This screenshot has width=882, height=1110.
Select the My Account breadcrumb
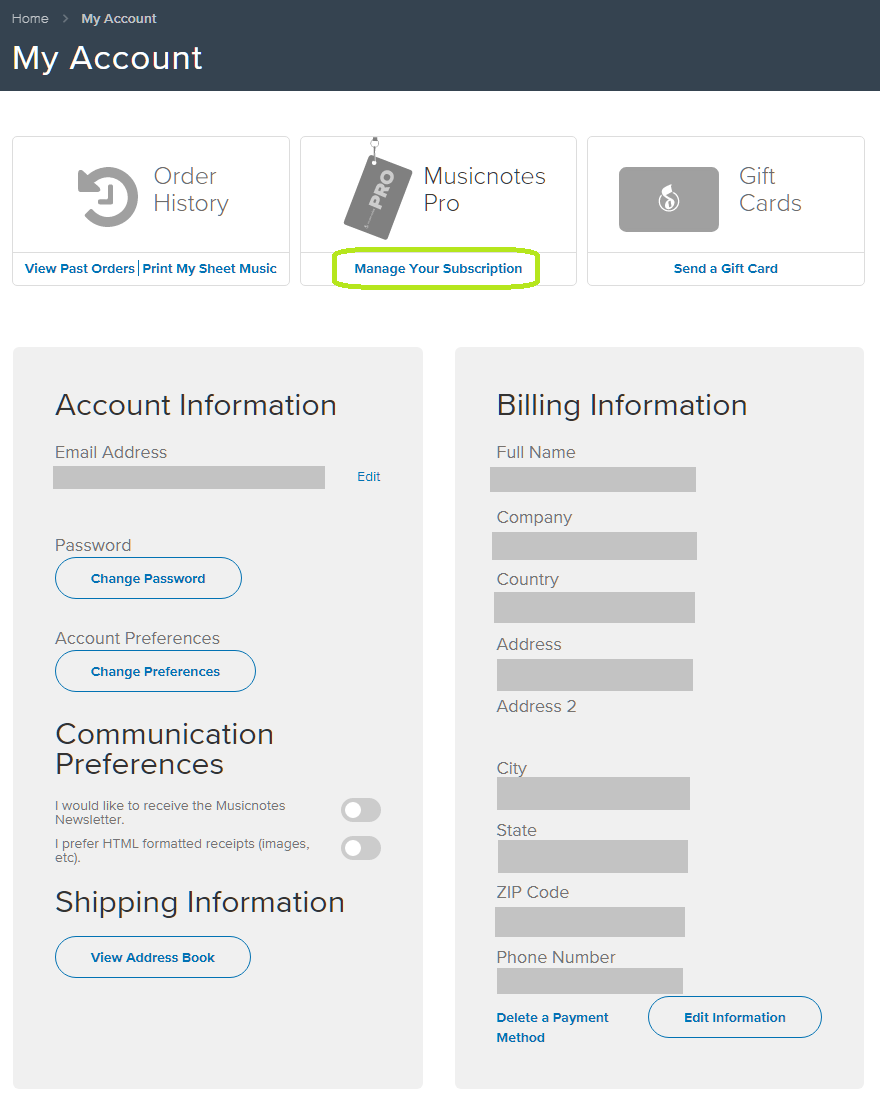[x=118, y=18]
